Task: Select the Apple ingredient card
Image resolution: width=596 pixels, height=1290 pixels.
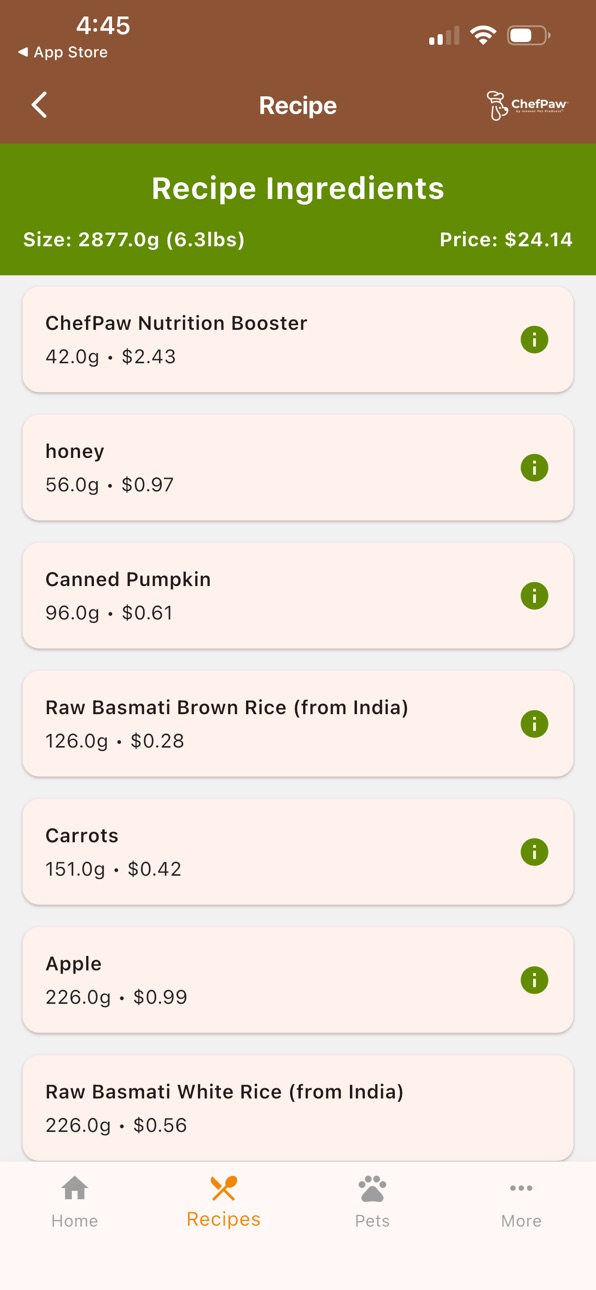Action: (x=298, y=980)
